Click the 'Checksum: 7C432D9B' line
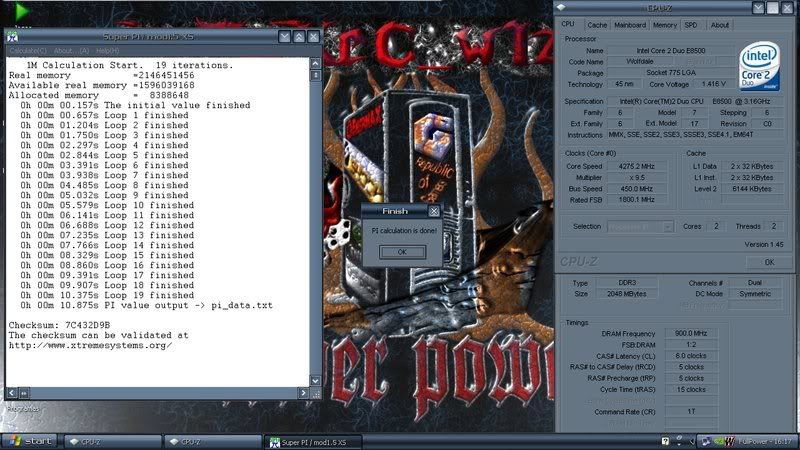This screenshot has width=800, height=450. pyautogui.click(x=59, y=325)
